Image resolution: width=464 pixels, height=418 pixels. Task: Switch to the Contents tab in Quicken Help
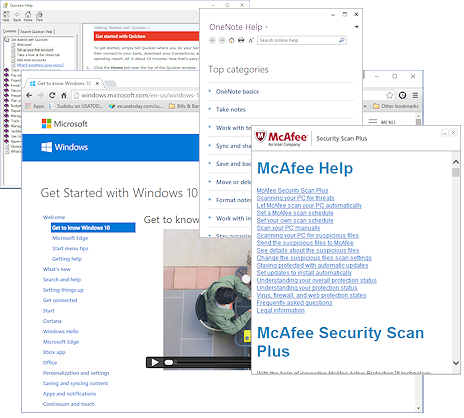click(10, 31)
